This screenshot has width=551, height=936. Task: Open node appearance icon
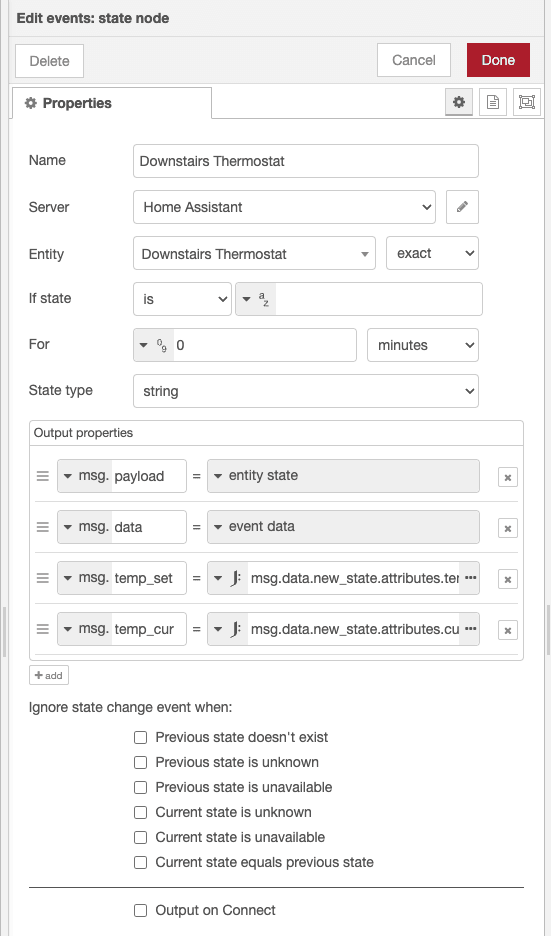tap(527, 102)
